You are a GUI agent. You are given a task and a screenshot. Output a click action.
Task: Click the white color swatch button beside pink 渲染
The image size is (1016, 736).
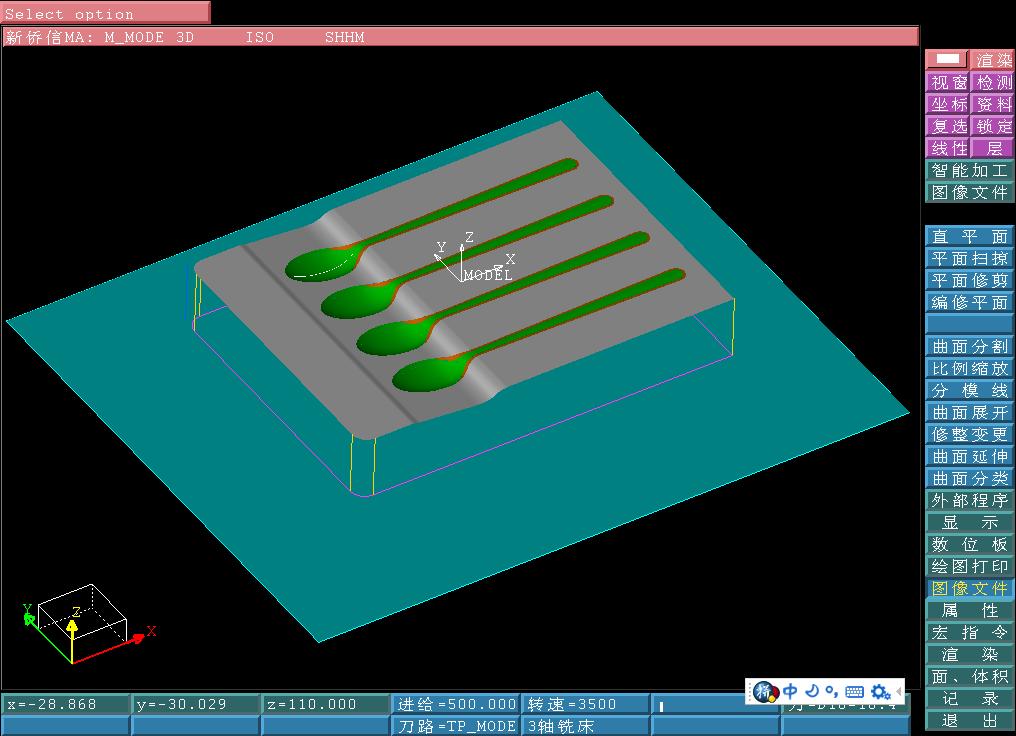(947, 60)
